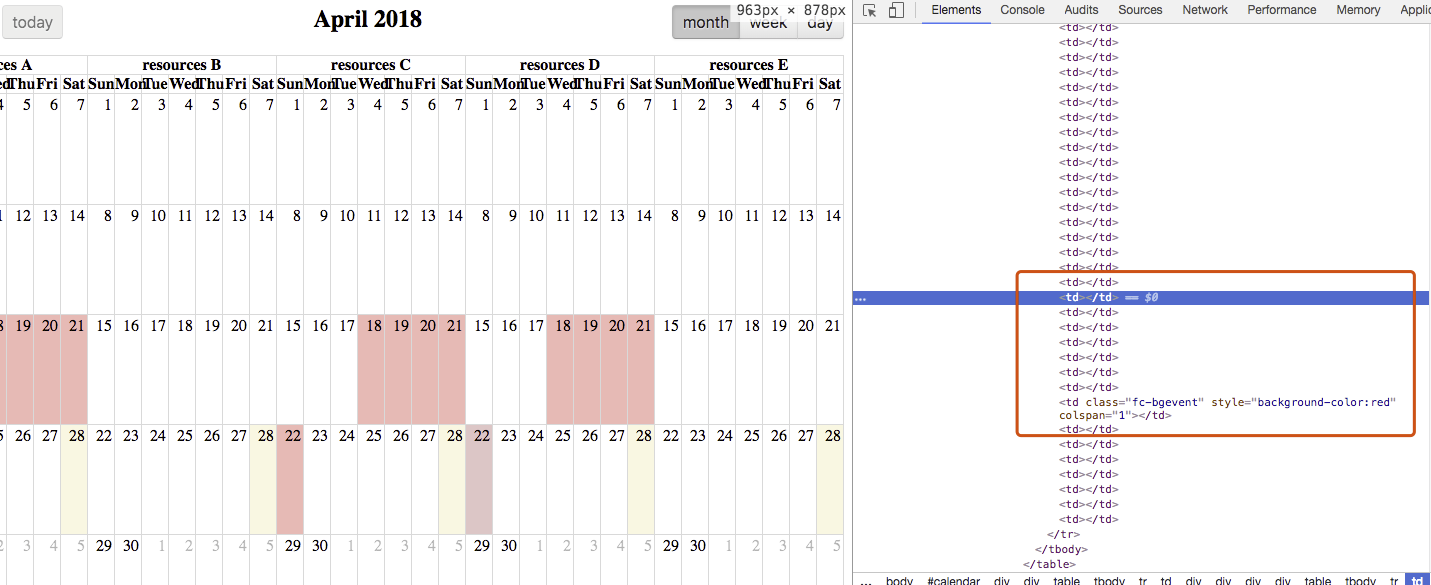Click the today button
The height and width of the screenshot is (585, 1431).
click(33, 21)
